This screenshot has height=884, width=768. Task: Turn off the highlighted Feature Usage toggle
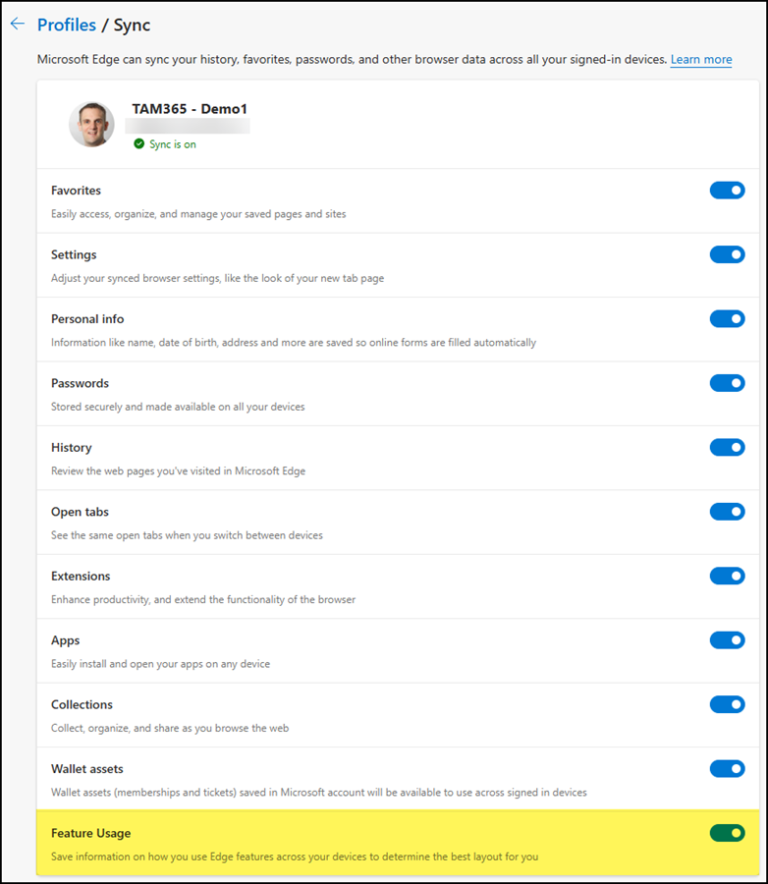(x=727, y=832)
